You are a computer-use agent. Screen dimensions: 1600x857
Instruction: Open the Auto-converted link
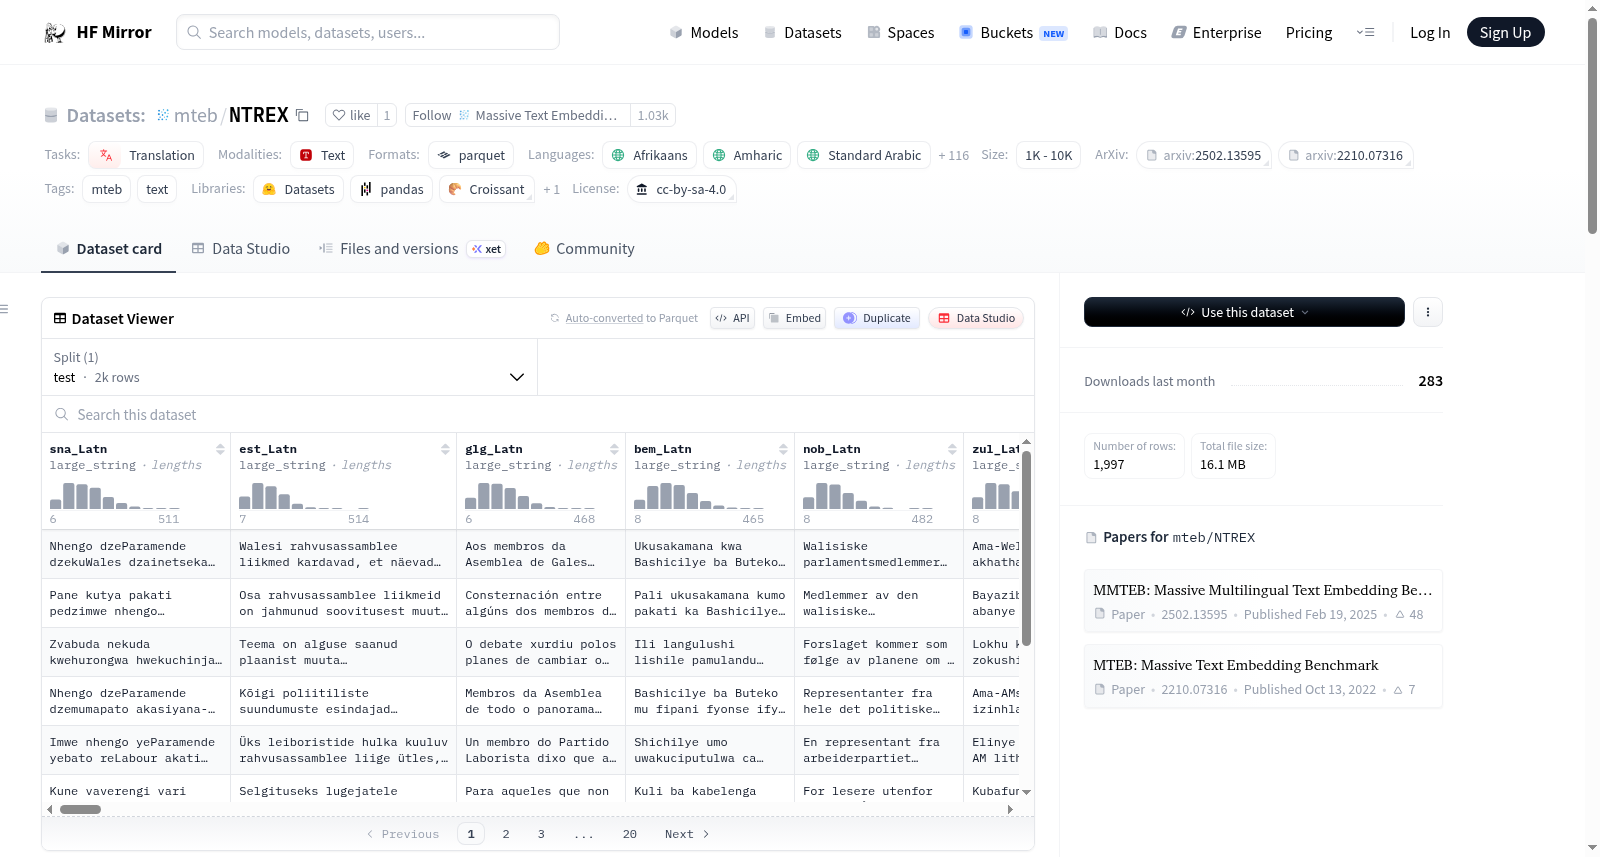pyautogui.click(x=604, y=318)
